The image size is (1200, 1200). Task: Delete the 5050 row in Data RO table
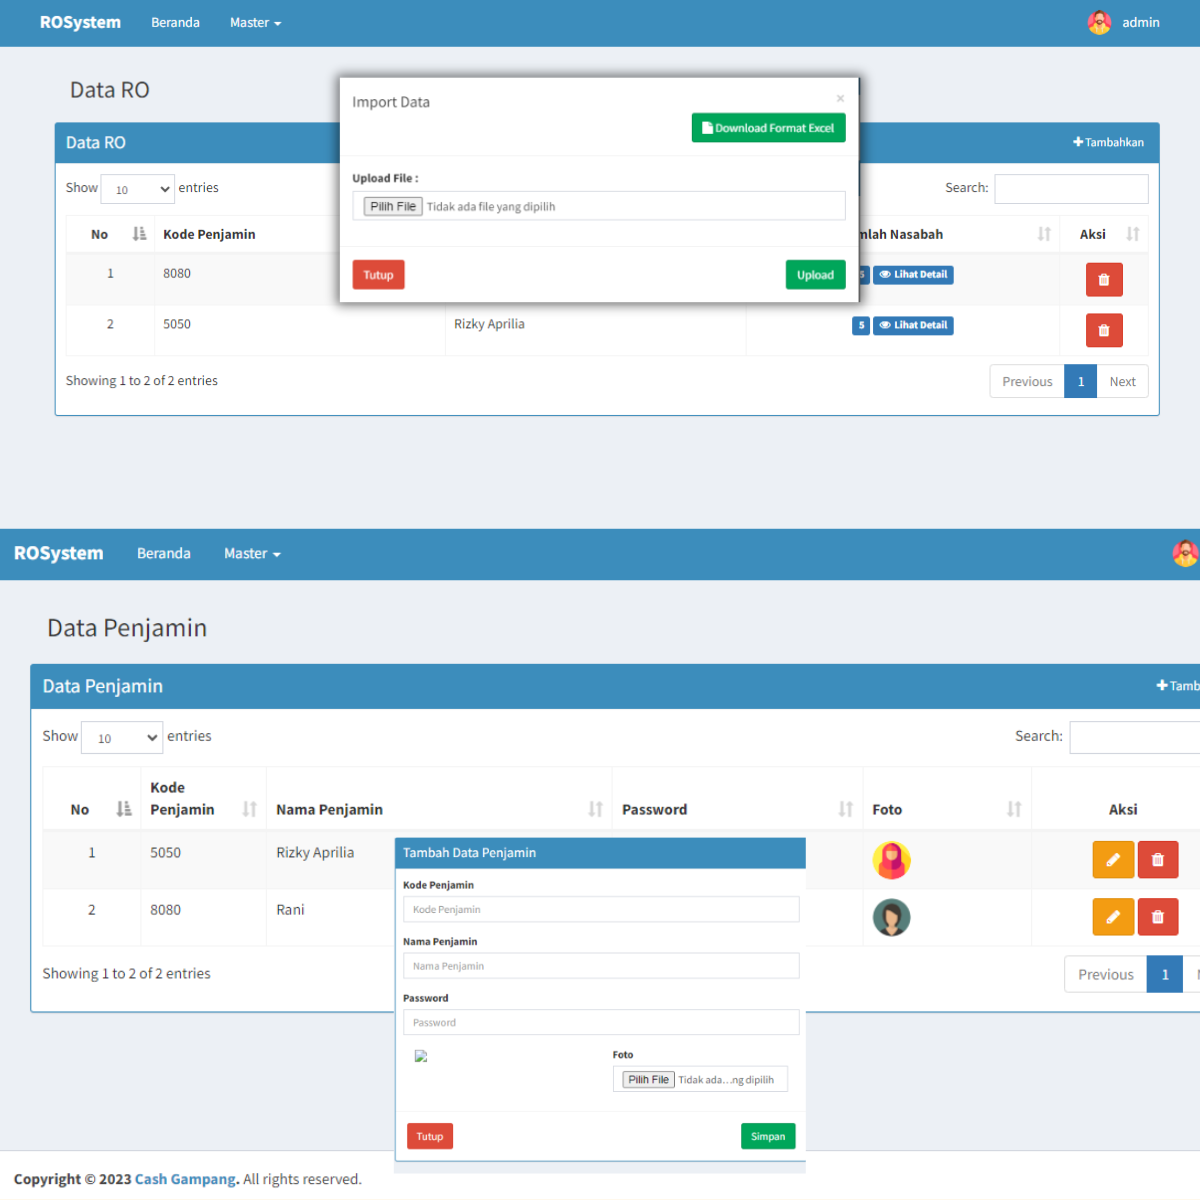coord(1104,330)
